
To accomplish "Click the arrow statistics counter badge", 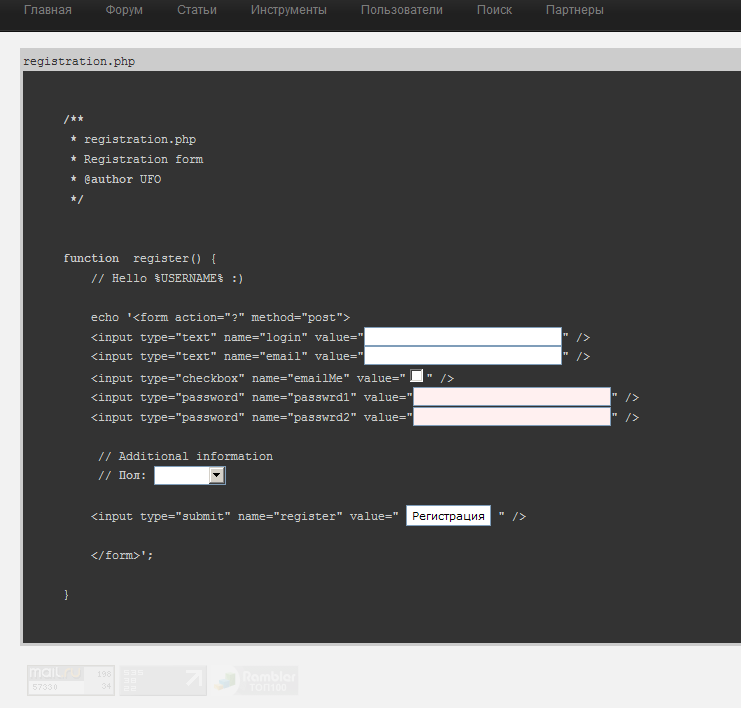I will point(162,680).
